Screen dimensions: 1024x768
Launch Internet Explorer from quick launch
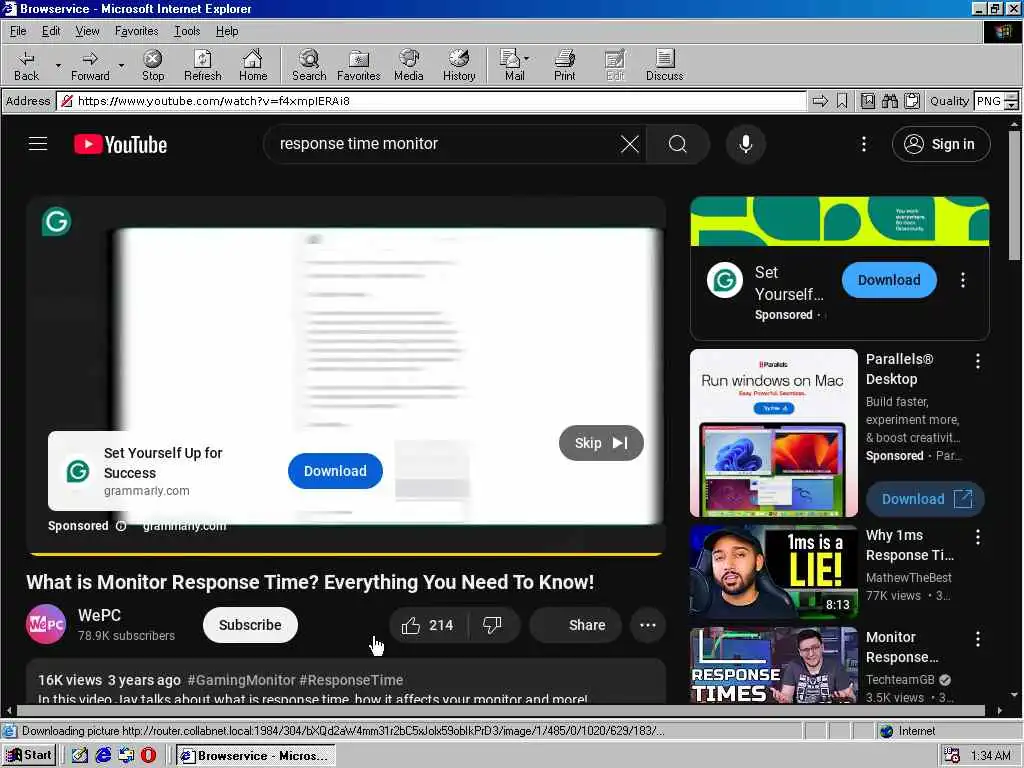103,756
